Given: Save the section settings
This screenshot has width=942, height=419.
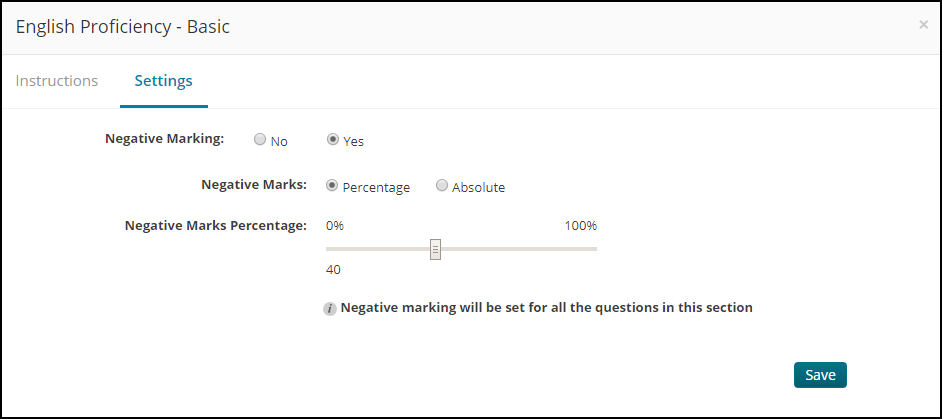Looking at the screenshot, I should (x=820, y=375).
